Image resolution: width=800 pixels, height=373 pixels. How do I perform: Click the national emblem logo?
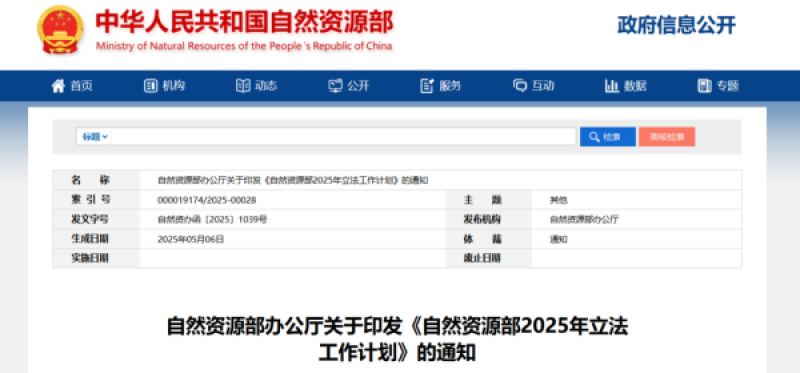point(60,30)
